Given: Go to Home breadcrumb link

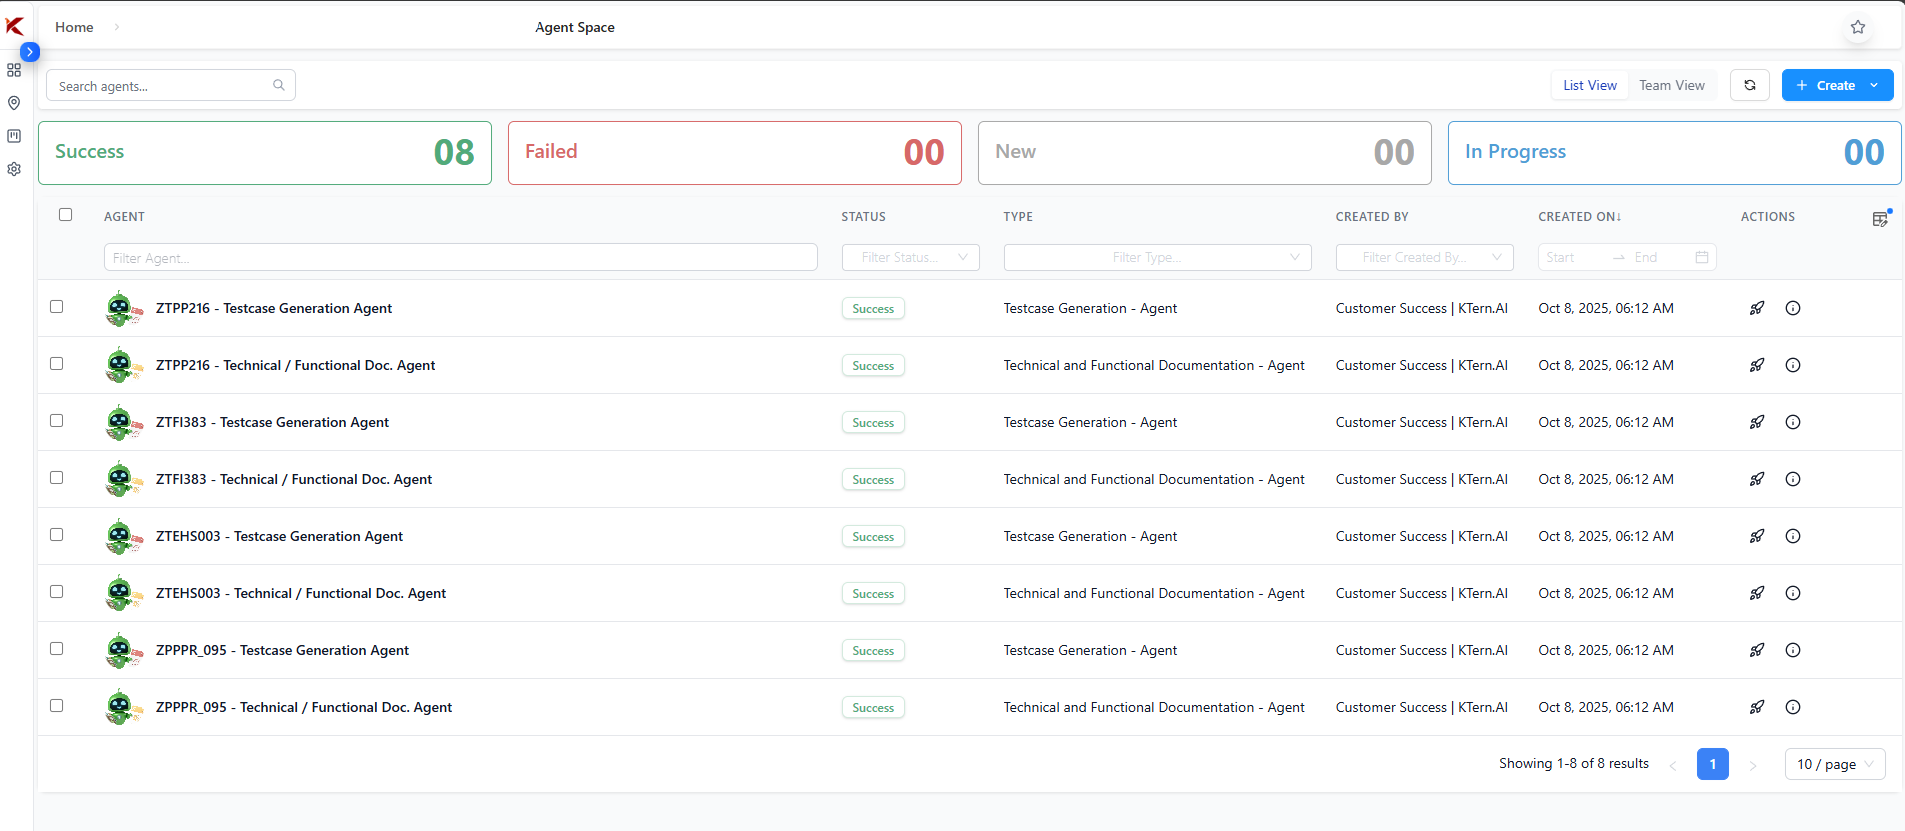Looking at the screenshot, I should point(74,27).
